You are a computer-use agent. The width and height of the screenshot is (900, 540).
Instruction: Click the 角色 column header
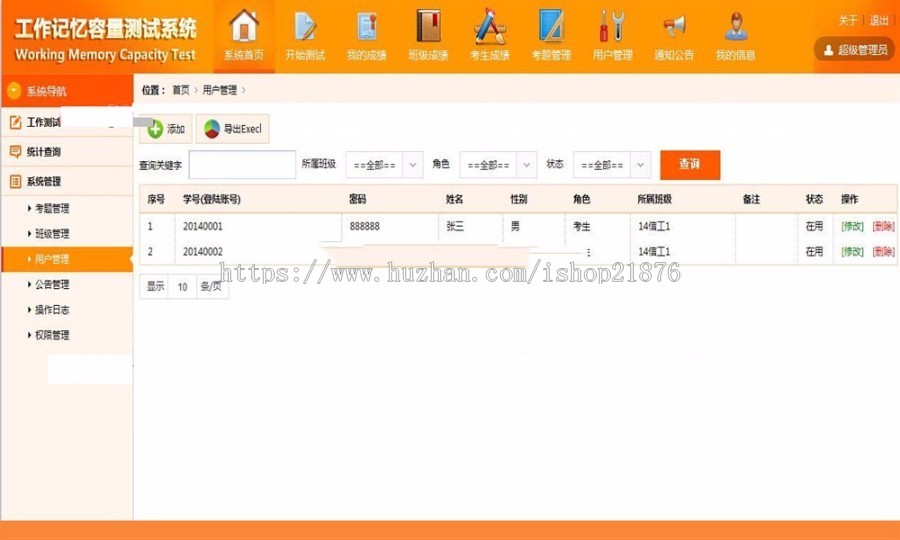click(x=581, y=199)
